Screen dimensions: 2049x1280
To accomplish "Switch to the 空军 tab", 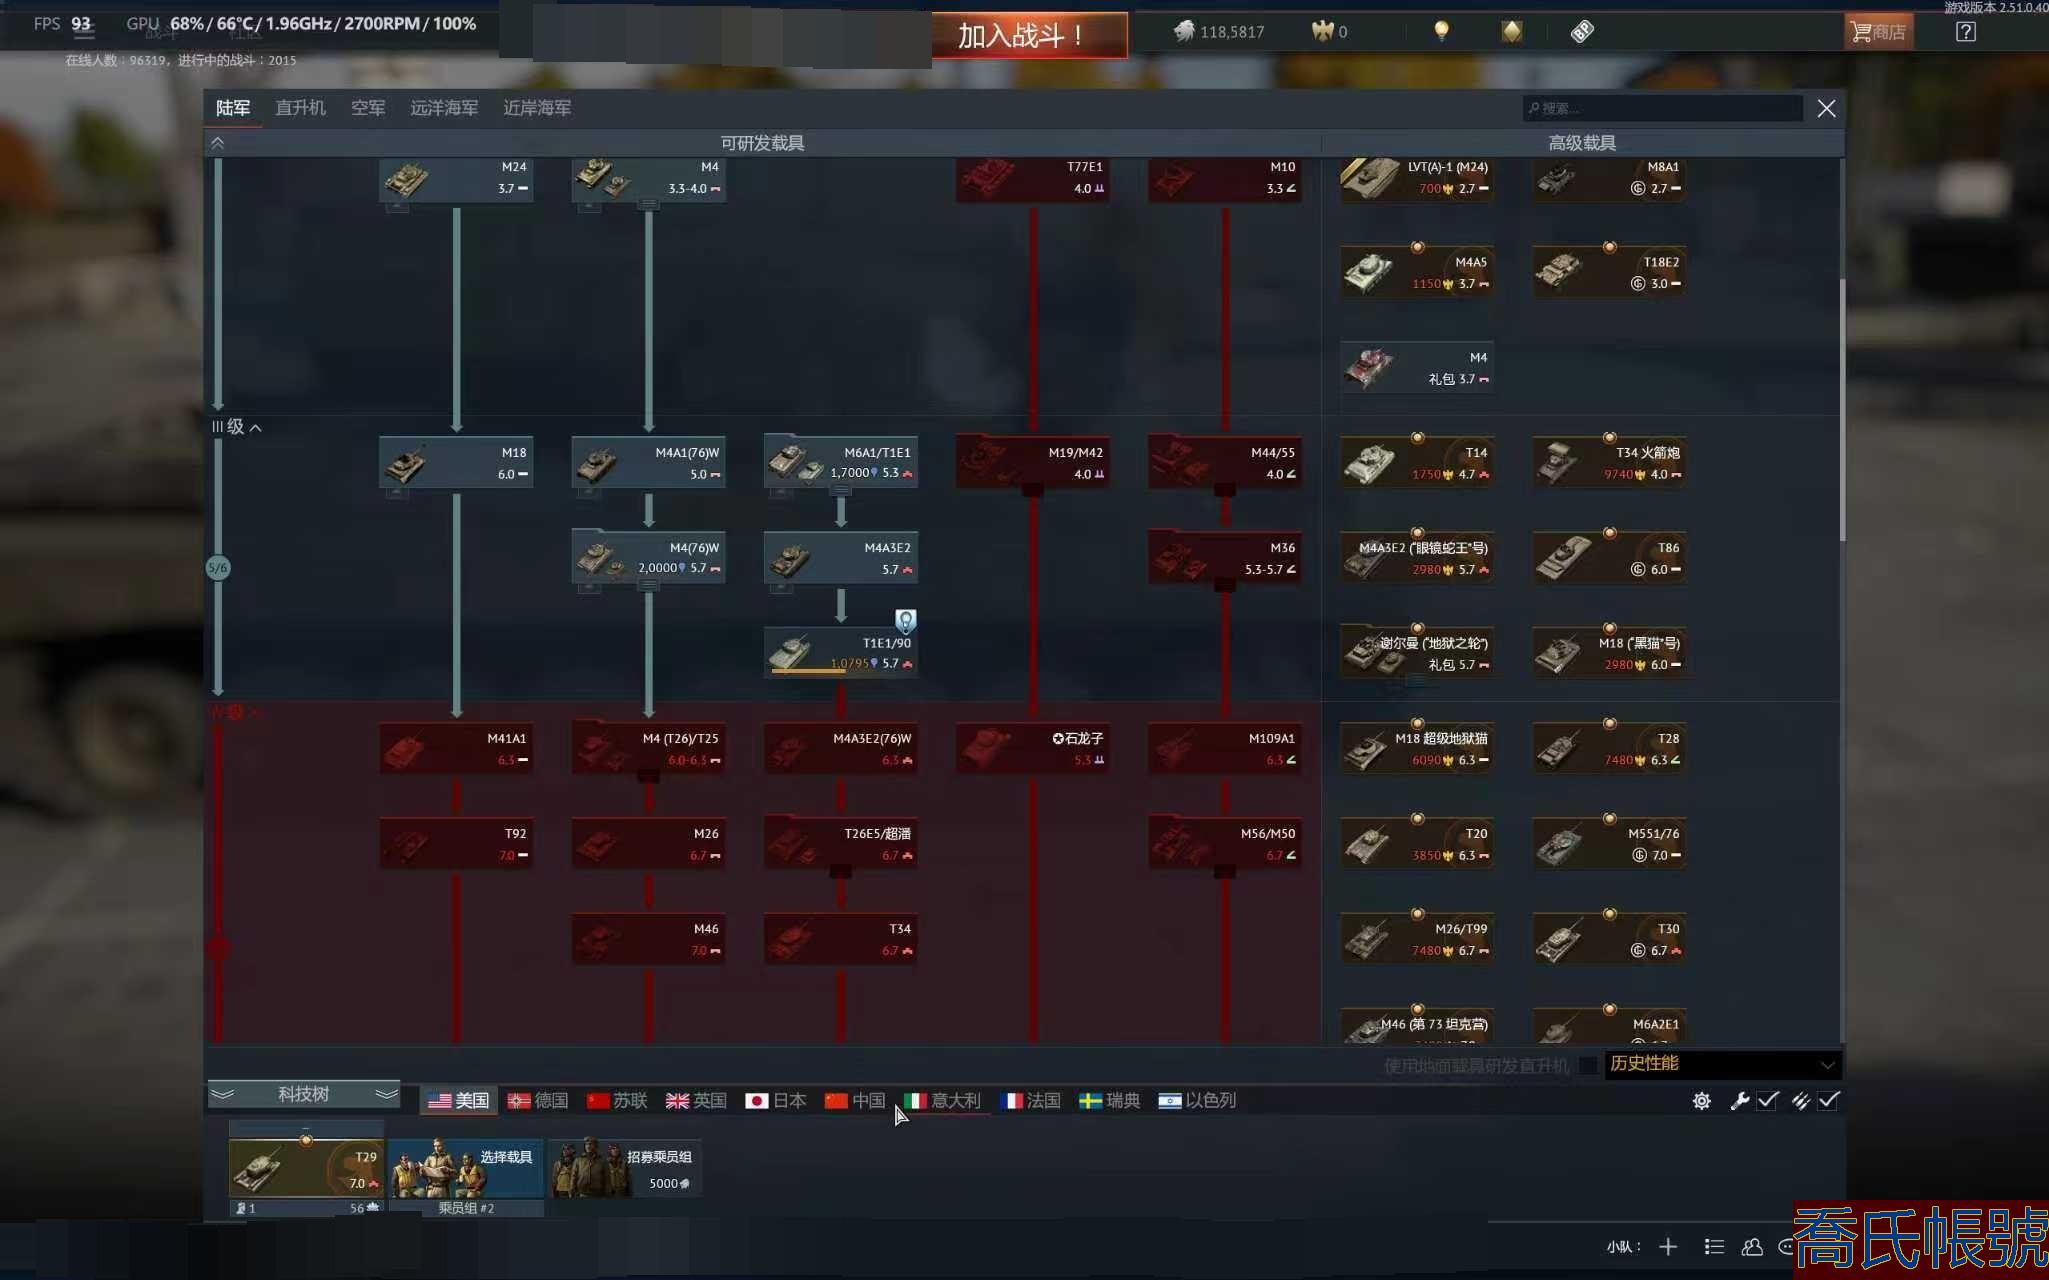I will point(367,108).
